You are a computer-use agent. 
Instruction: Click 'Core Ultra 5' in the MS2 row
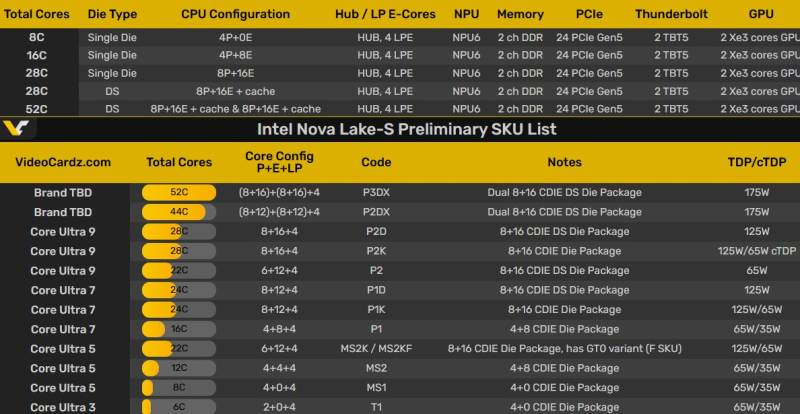pos(63,368)
